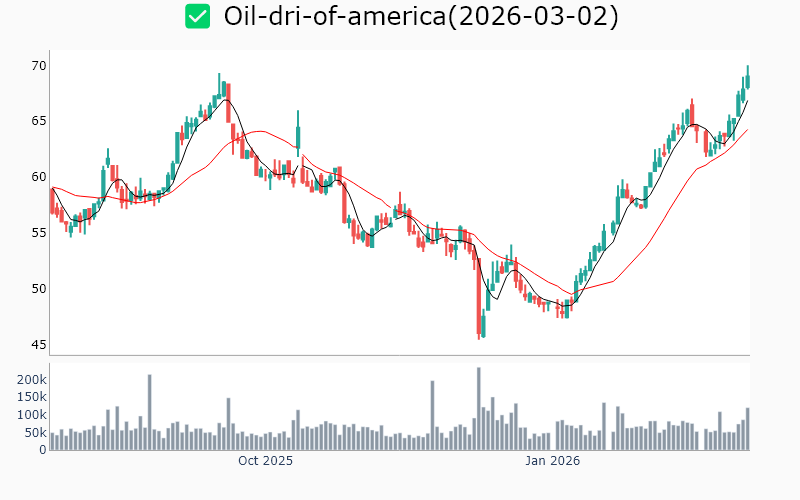Select the rightmost candlestick on the price chart

point(747,80)
